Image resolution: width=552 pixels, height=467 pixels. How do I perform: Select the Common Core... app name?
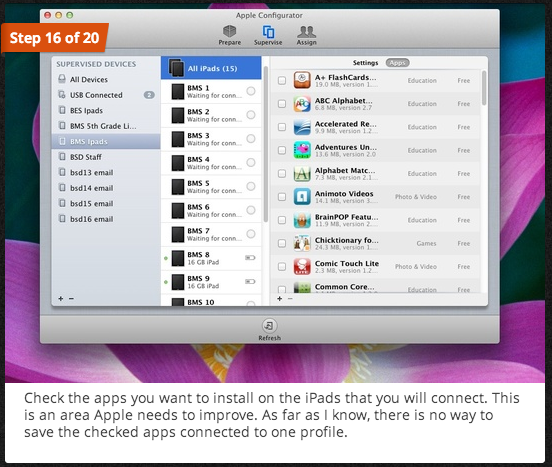pyautogui.click(x=345, y=286)
